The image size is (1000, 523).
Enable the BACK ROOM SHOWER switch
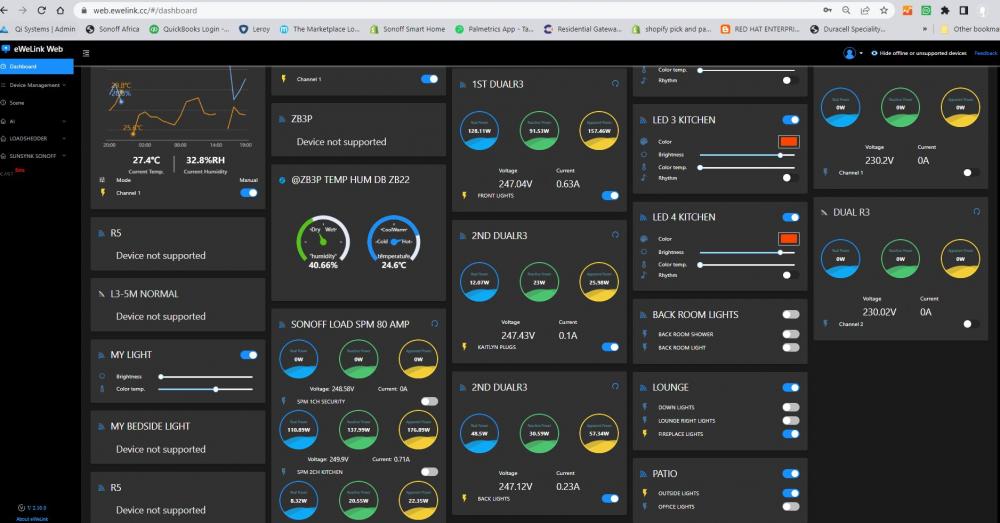click(790, 334)
